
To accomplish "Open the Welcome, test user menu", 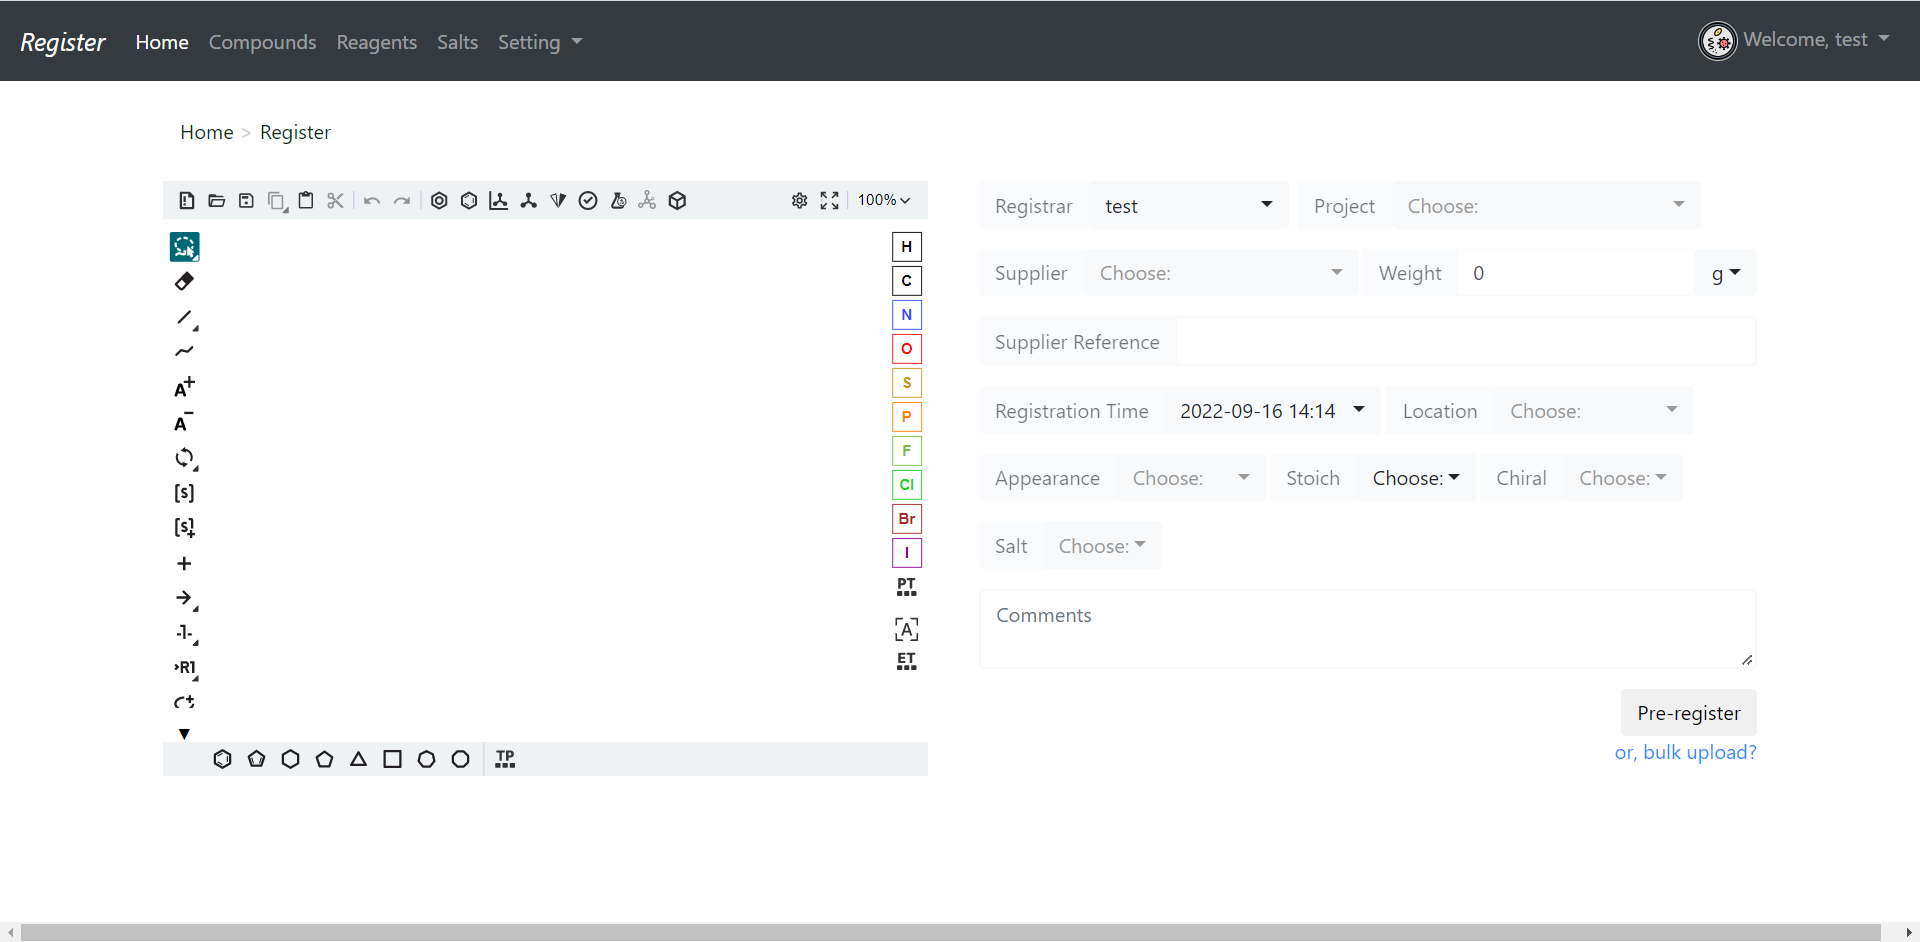I will (x=1794, y=40).
